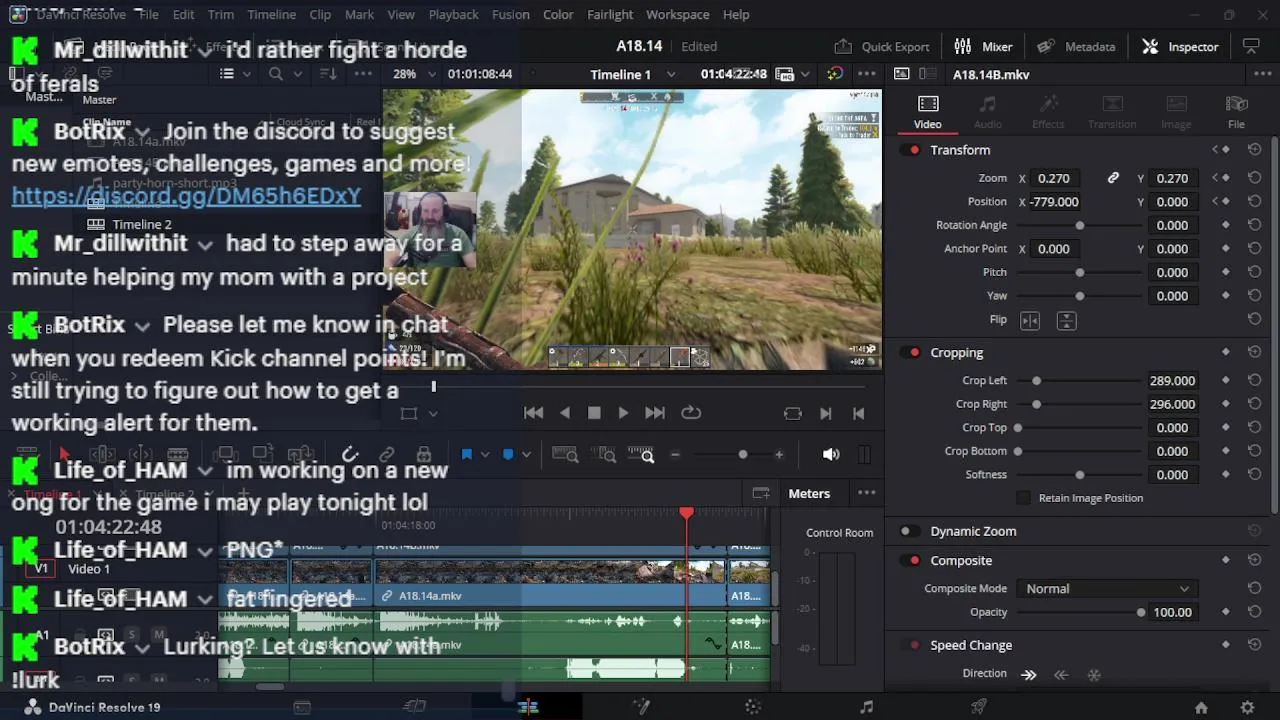
Task: Open the Fairlight menu
Action: pyautogui.click(x=610, y=14)
